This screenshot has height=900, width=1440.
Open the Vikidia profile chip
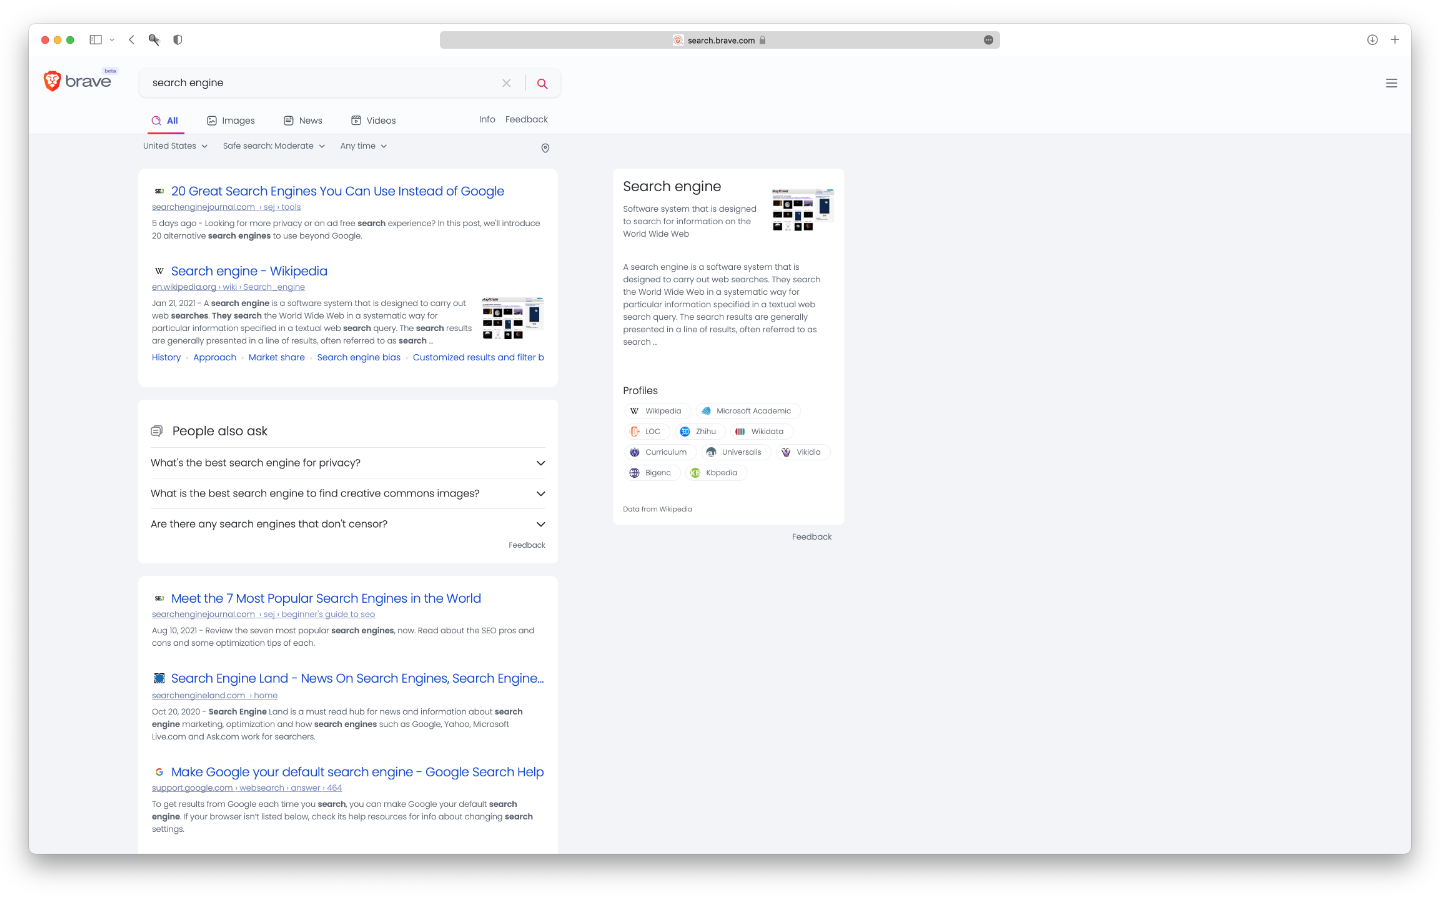pos(802,452)
